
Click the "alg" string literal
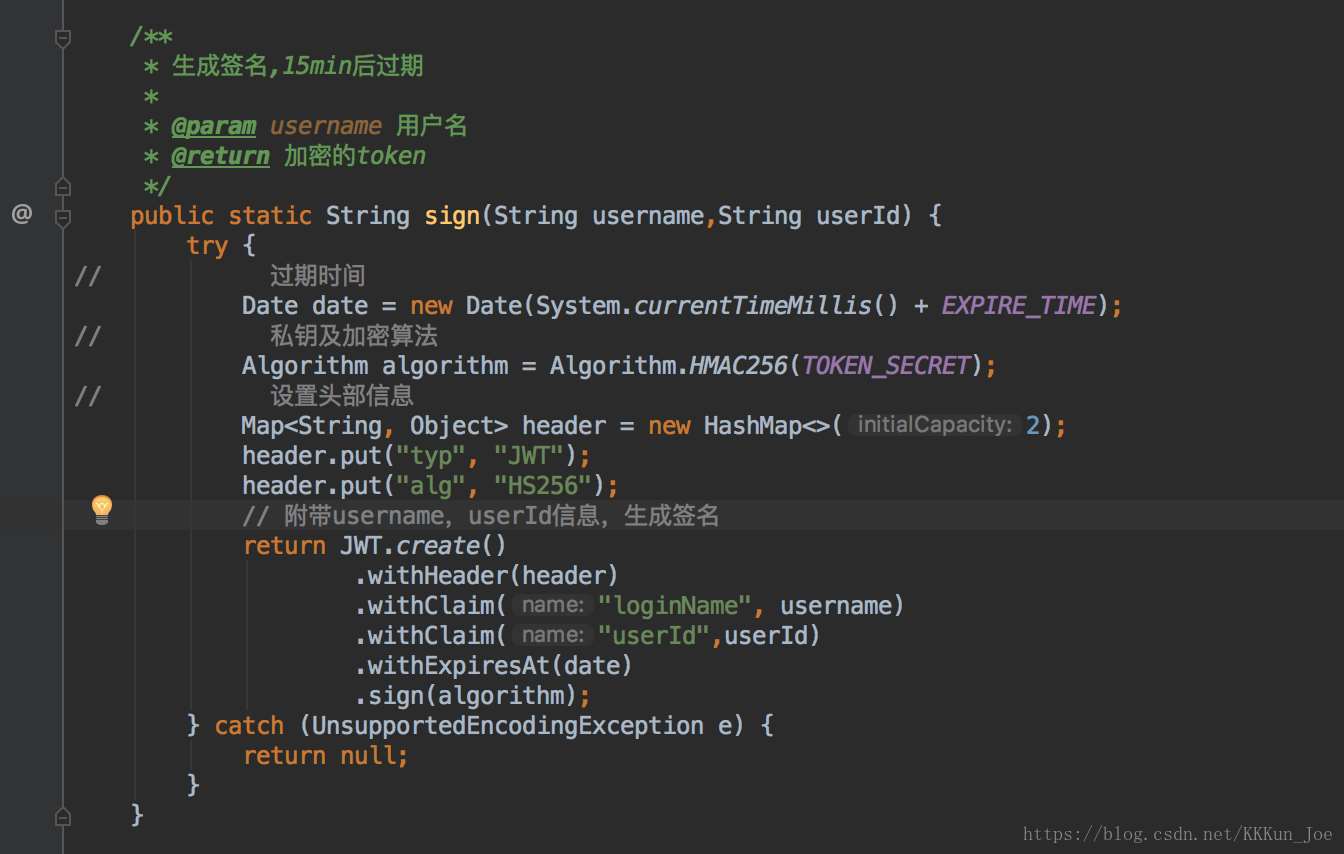(x=430, y=486)
